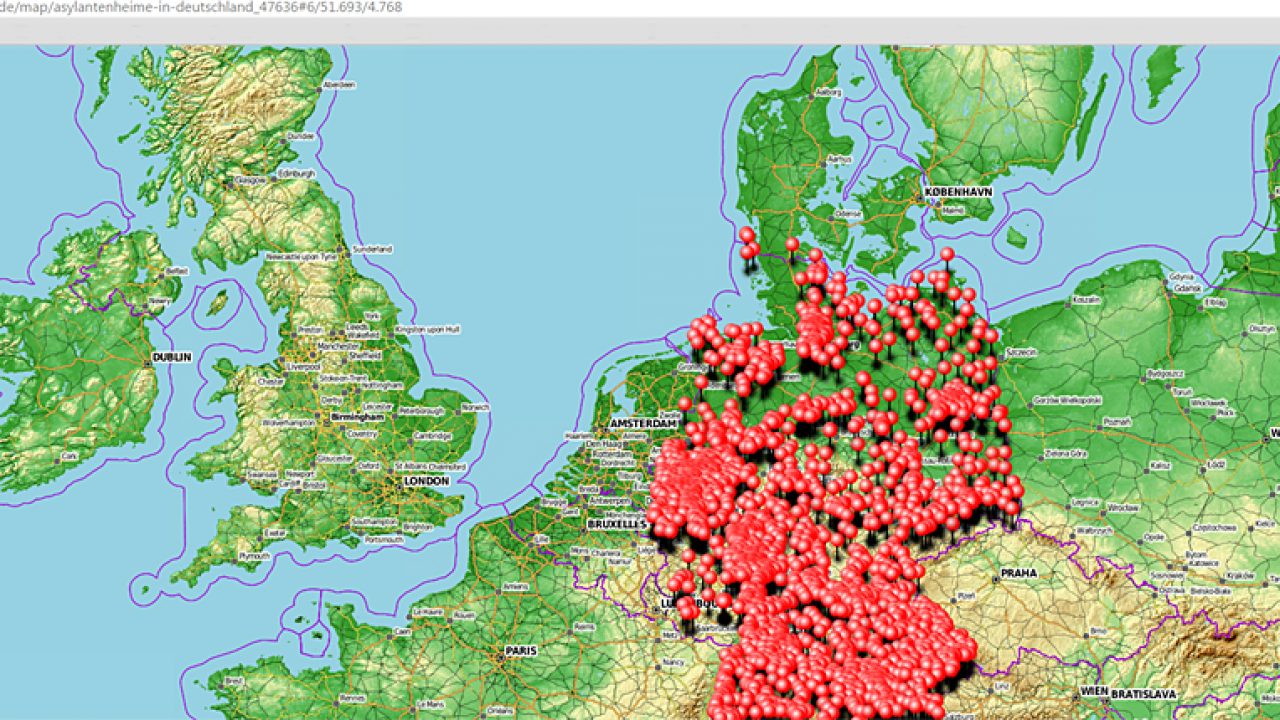Click the Belfast label in Northern Ireland
The image size is (1280, 720).
pyautogui.click(x=177, y=270)
